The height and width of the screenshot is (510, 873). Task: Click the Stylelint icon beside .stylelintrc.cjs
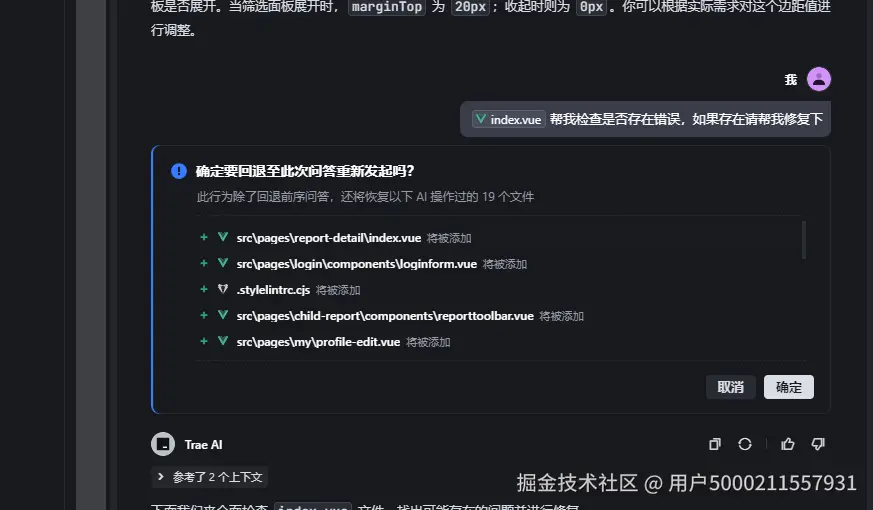point(223,289)
